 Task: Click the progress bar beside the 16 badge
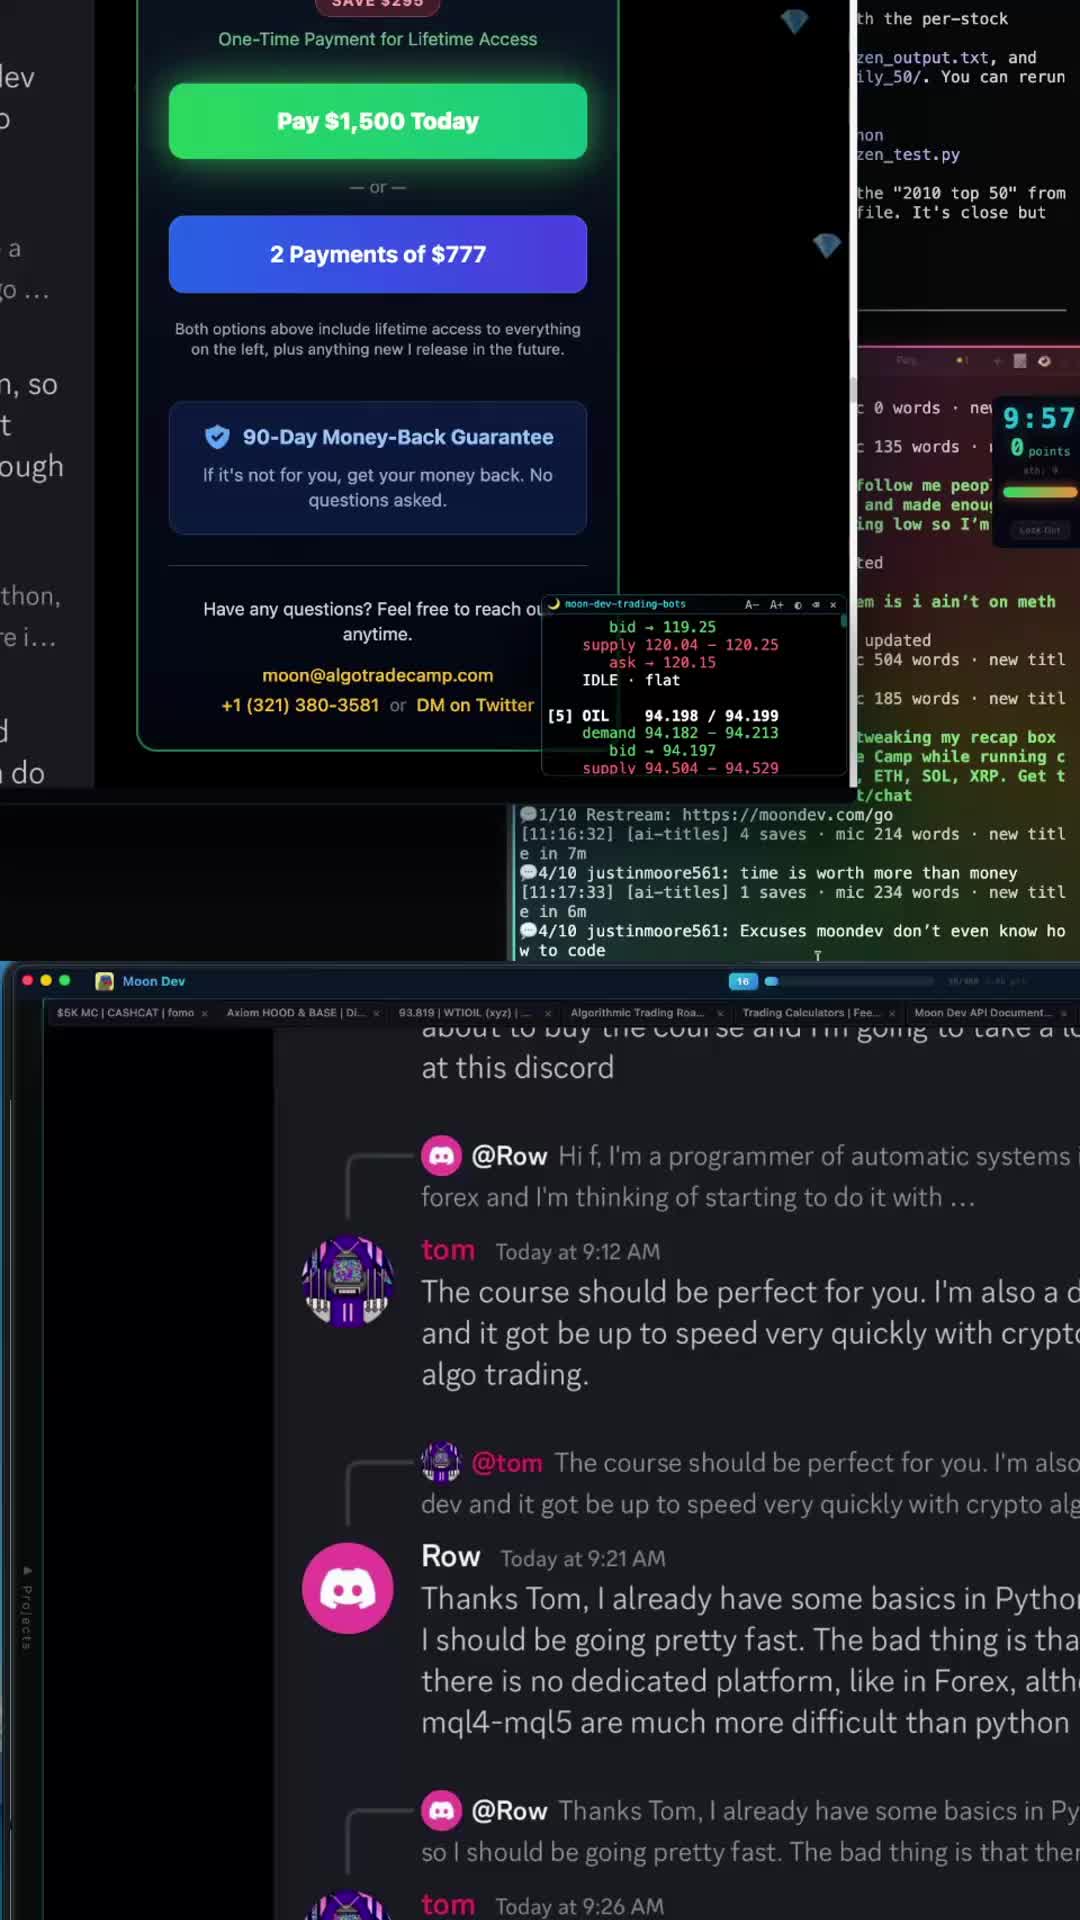[x=849, y=981]
